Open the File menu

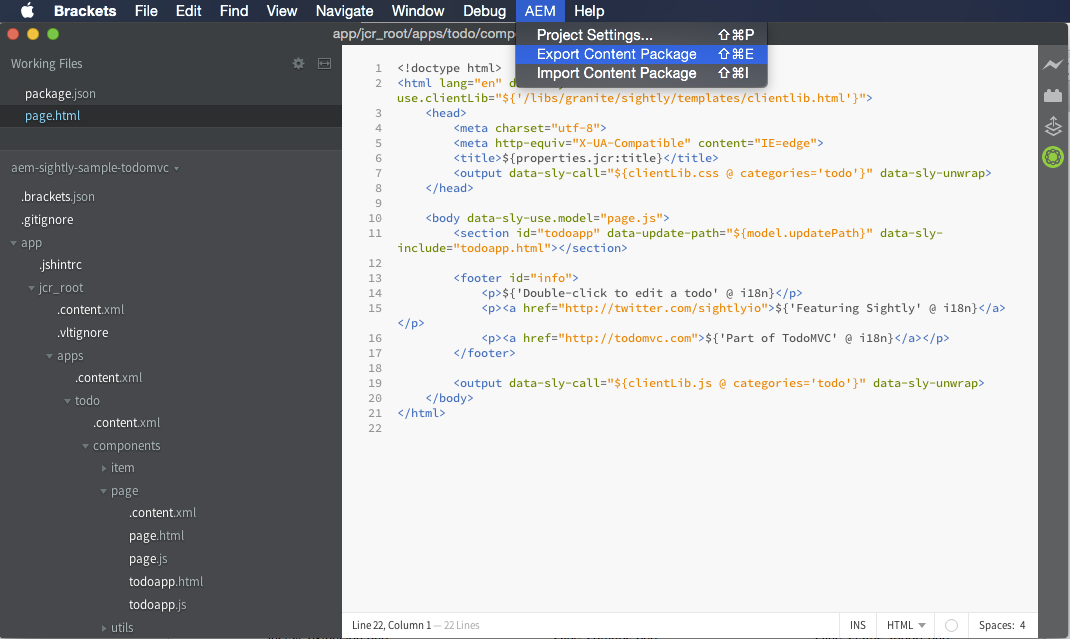tap(146, 11)
